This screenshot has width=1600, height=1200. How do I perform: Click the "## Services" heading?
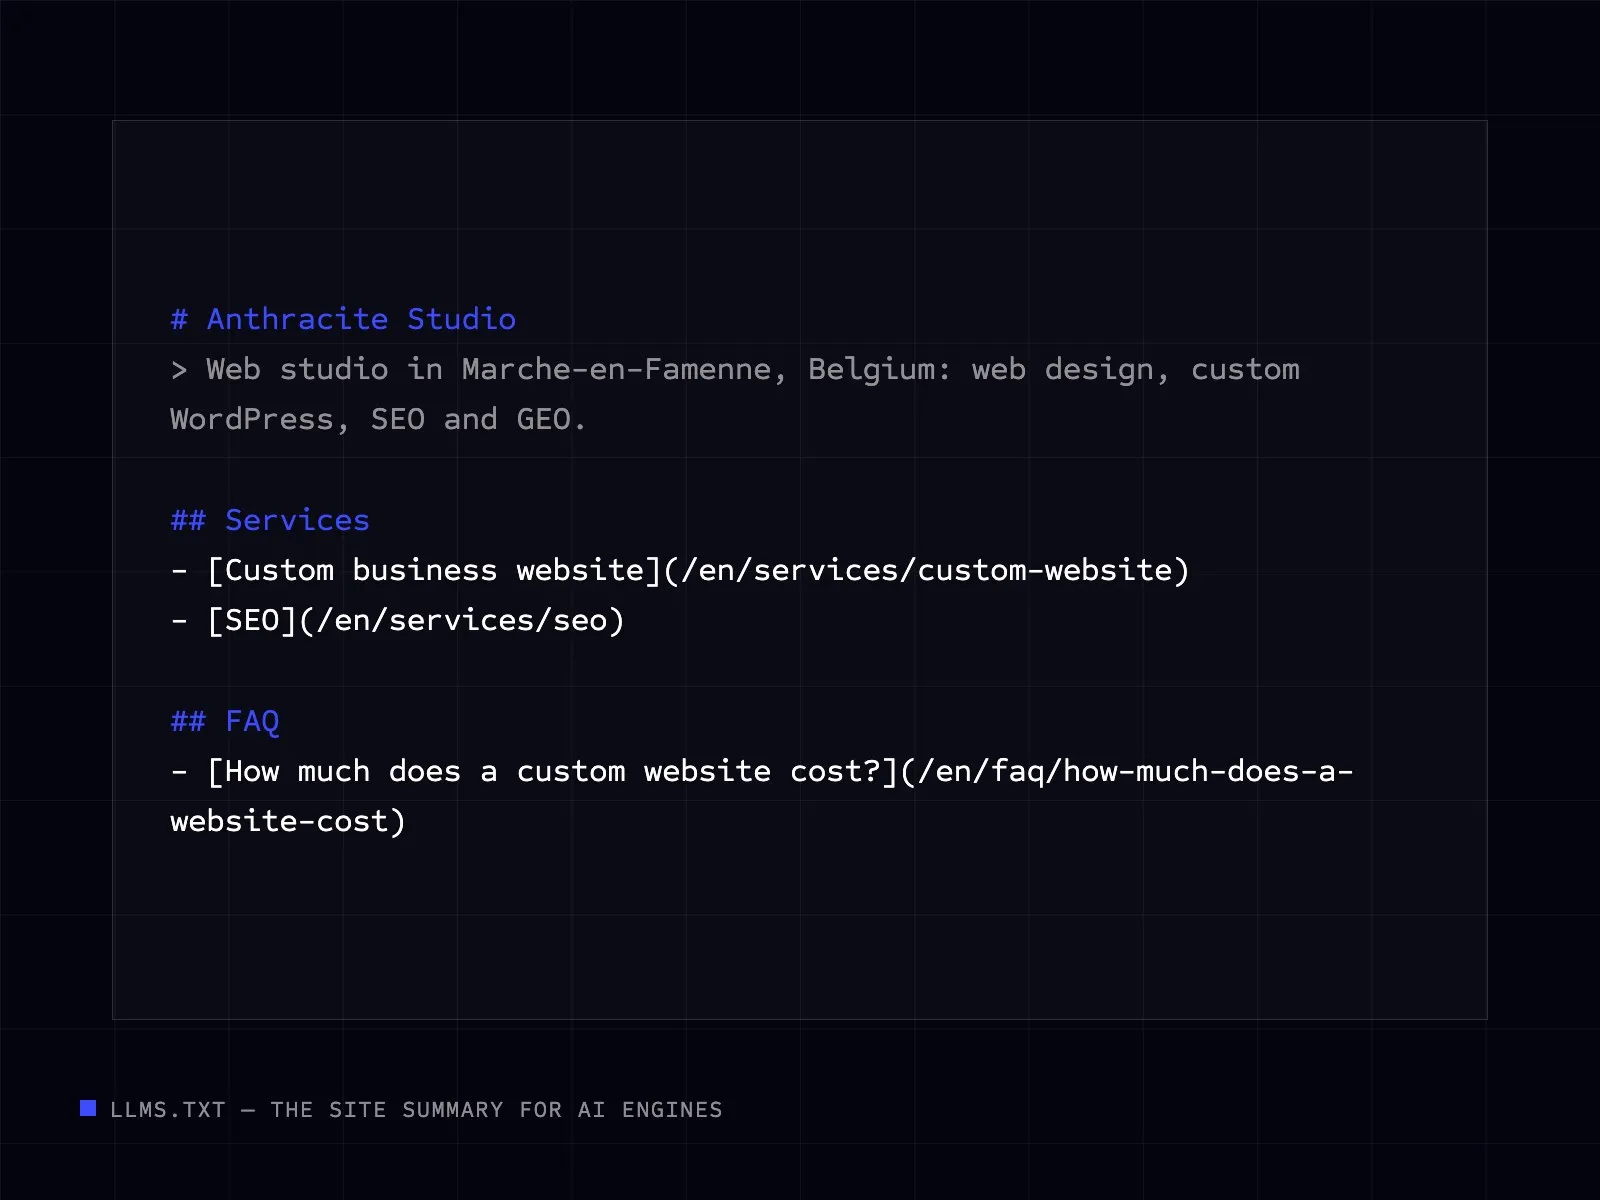[270, 520]
